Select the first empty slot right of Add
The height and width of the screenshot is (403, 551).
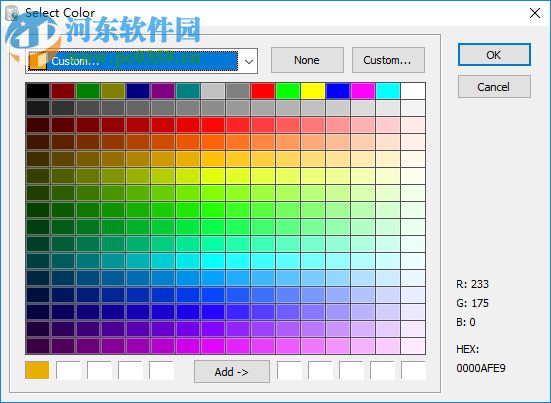[289, 370]
